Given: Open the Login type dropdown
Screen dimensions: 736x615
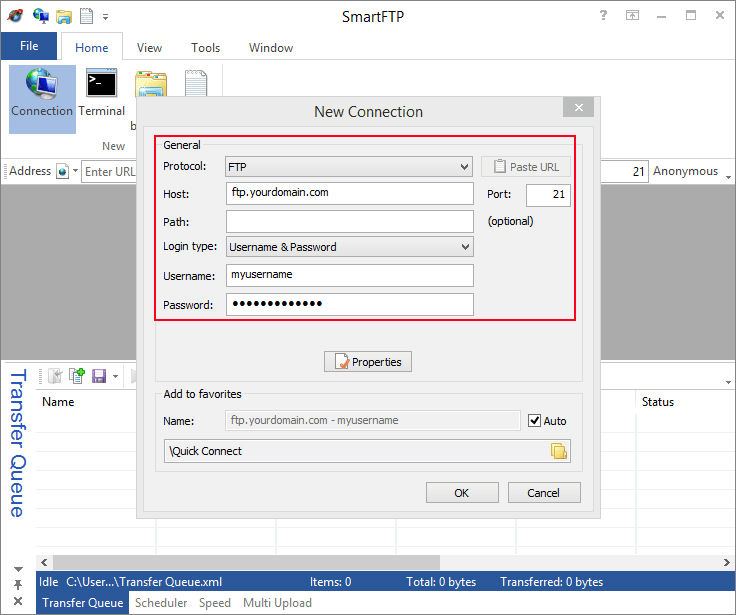Looking at the screenshot, I should [x=350, y=247].
